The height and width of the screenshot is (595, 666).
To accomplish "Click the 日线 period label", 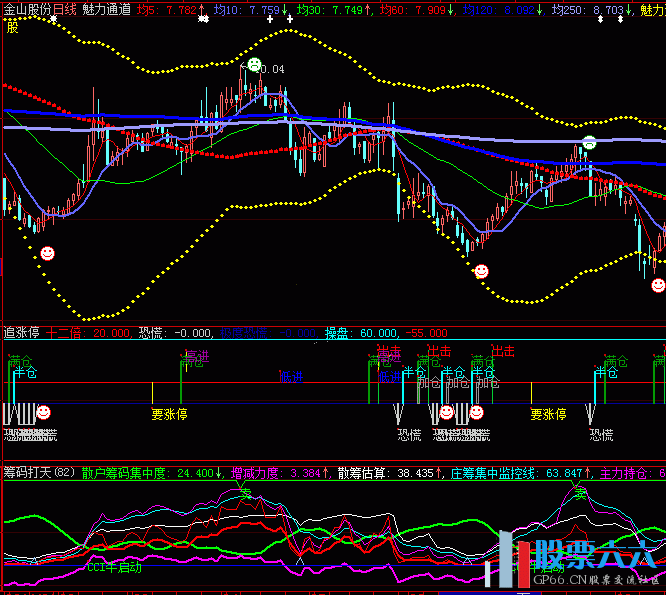I will 66,8.
